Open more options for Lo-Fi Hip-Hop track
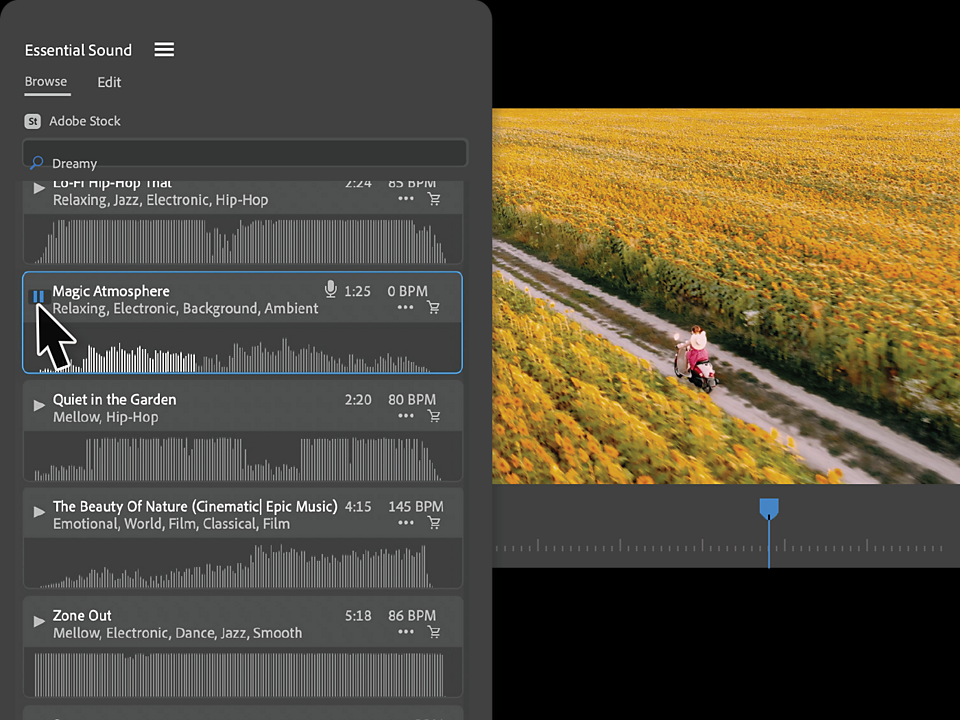The image size is (960, 720). tap(405, 198)
